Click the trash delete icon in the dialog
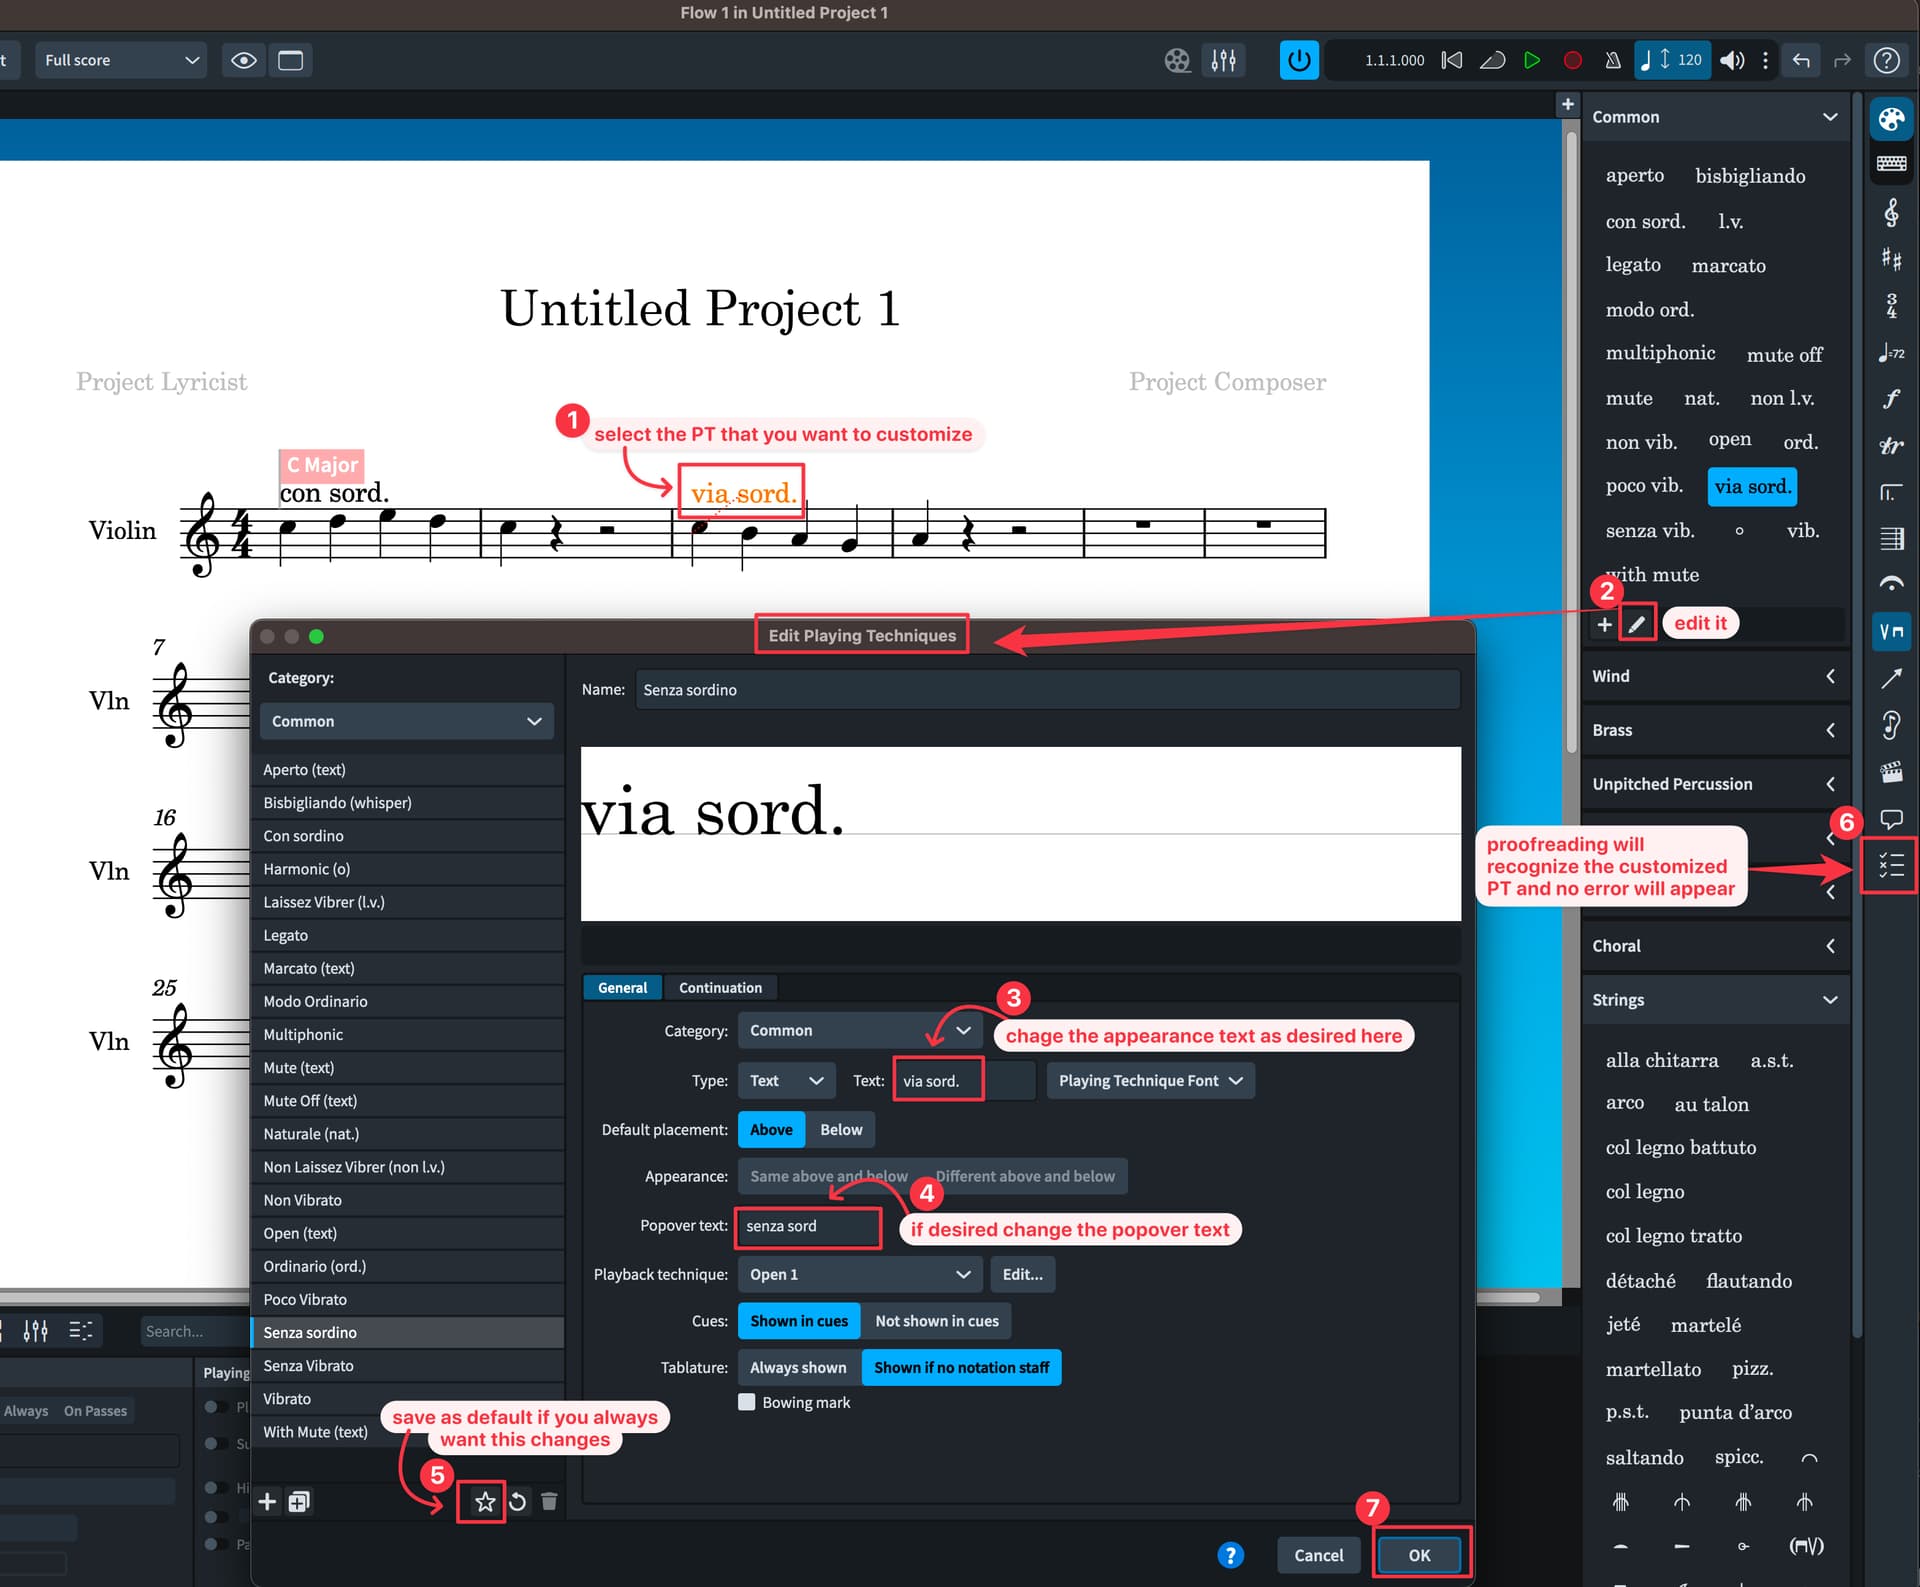The height and width of the screenshot is (1587, 1920). tap(549, 1501)
